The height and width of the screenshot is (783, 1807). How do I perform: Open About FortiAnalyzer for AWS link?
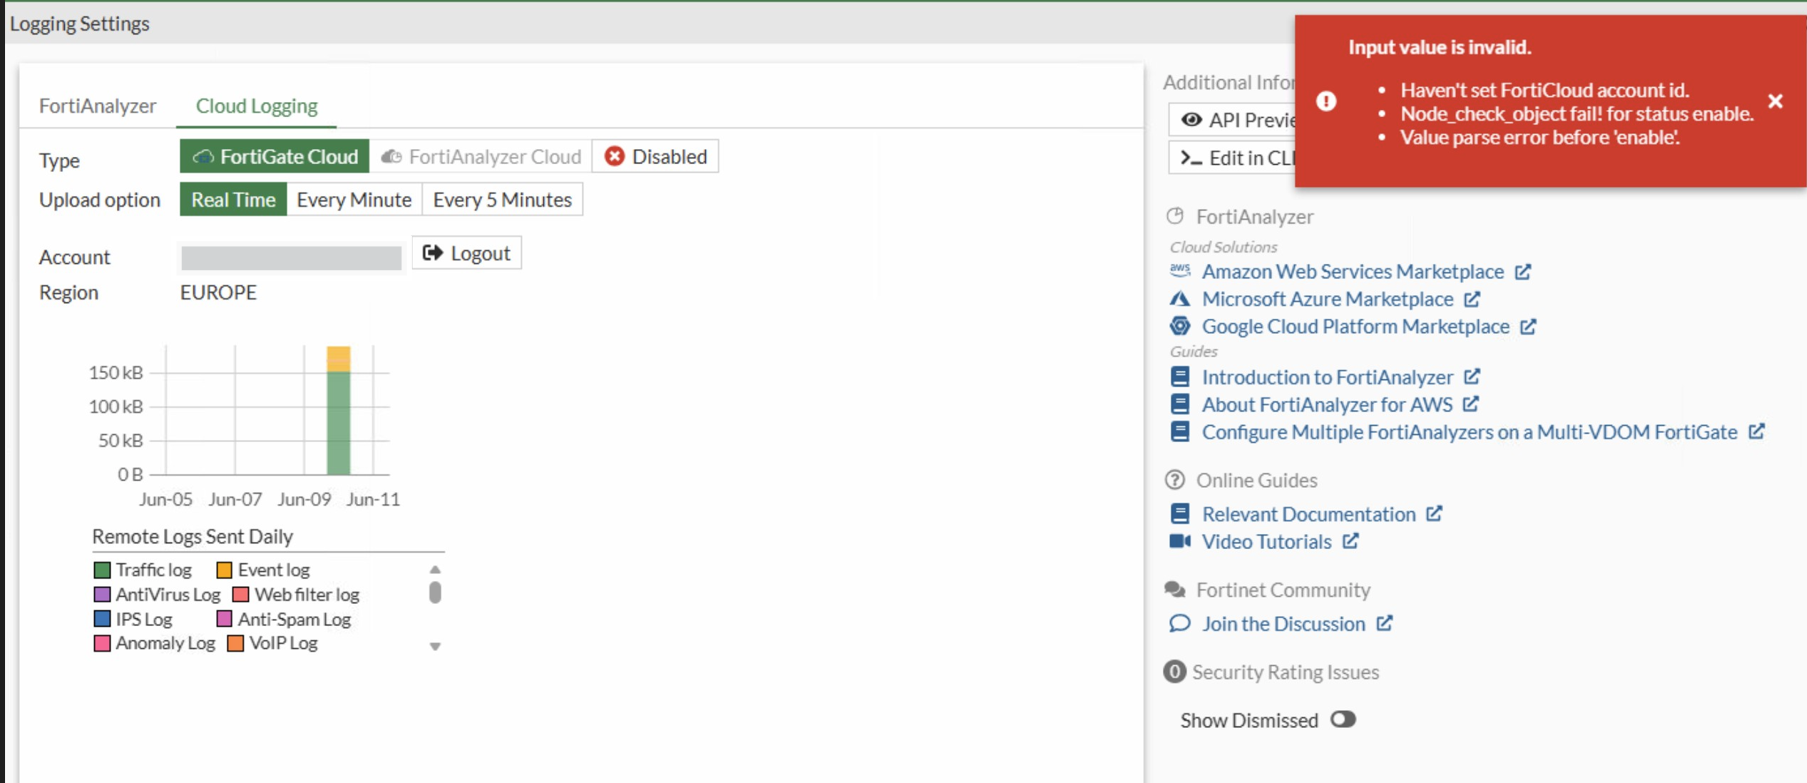coord(1327,404)
